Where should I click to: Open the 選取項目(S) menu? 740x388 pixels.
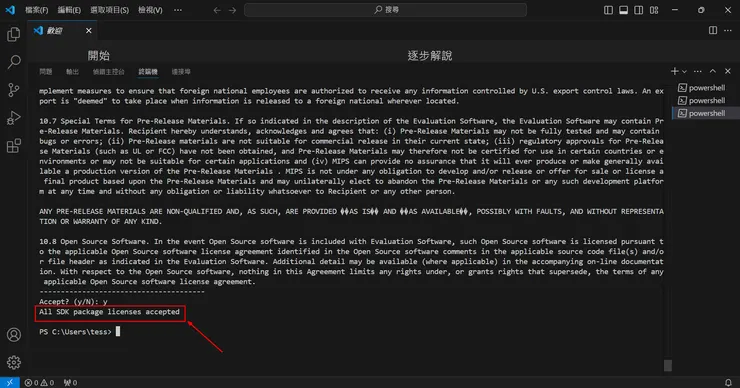coord(109,10)
